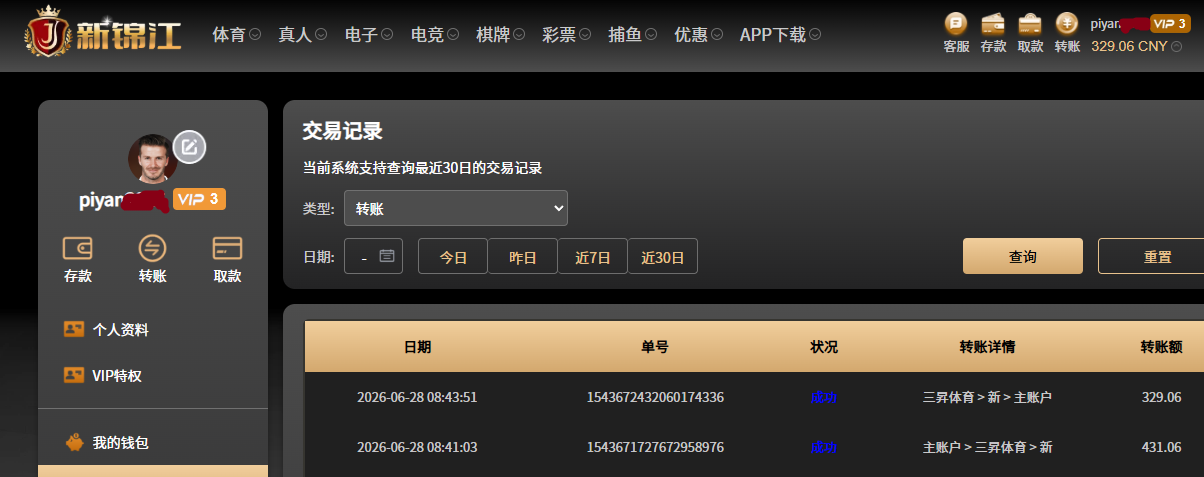Click the VIP 3 badge in header
The width and height of the screenshot is (1204, 477).
click(x=1169, y=23)
